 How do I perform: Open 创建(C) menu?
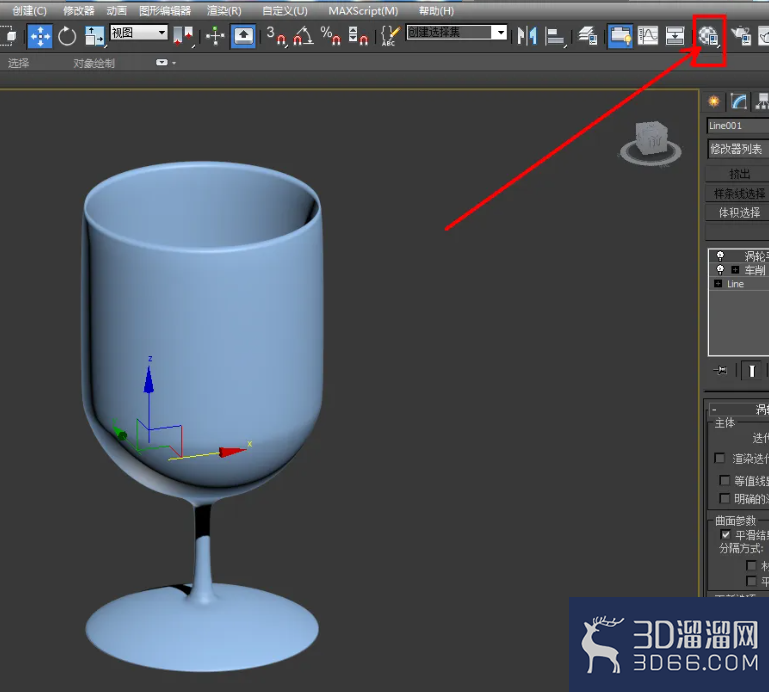[x=29, y=10]
